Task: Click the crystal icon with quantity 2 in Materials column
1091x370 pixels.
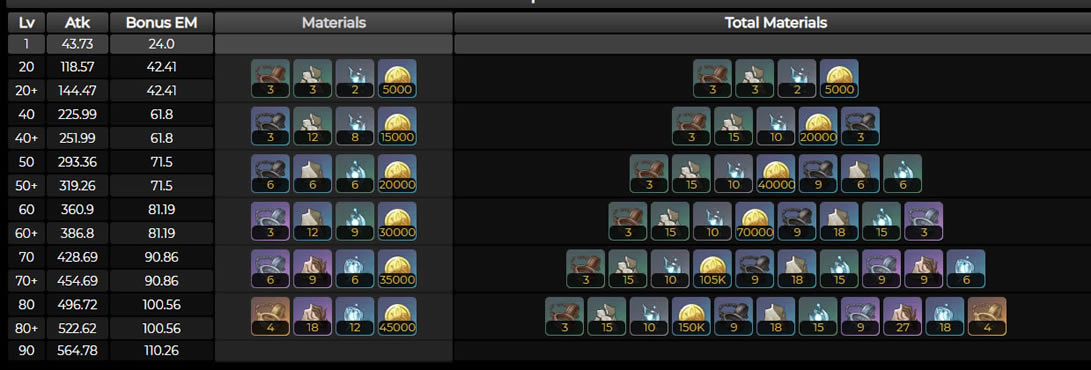Action: tap(355, 79)
